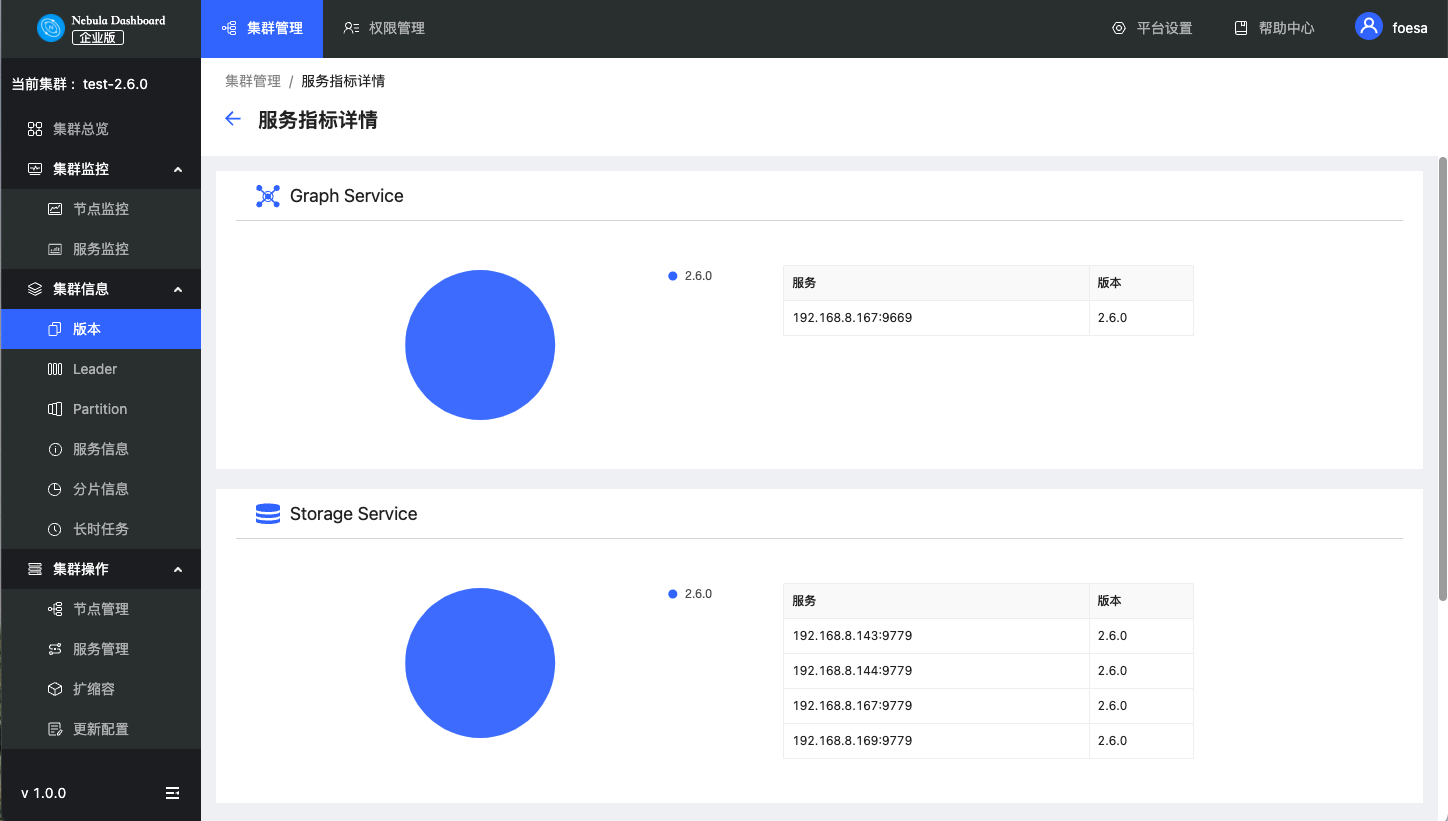Click the Nebula Dashboard logo icon
The image size is (1448, 821).
[50, 28]
